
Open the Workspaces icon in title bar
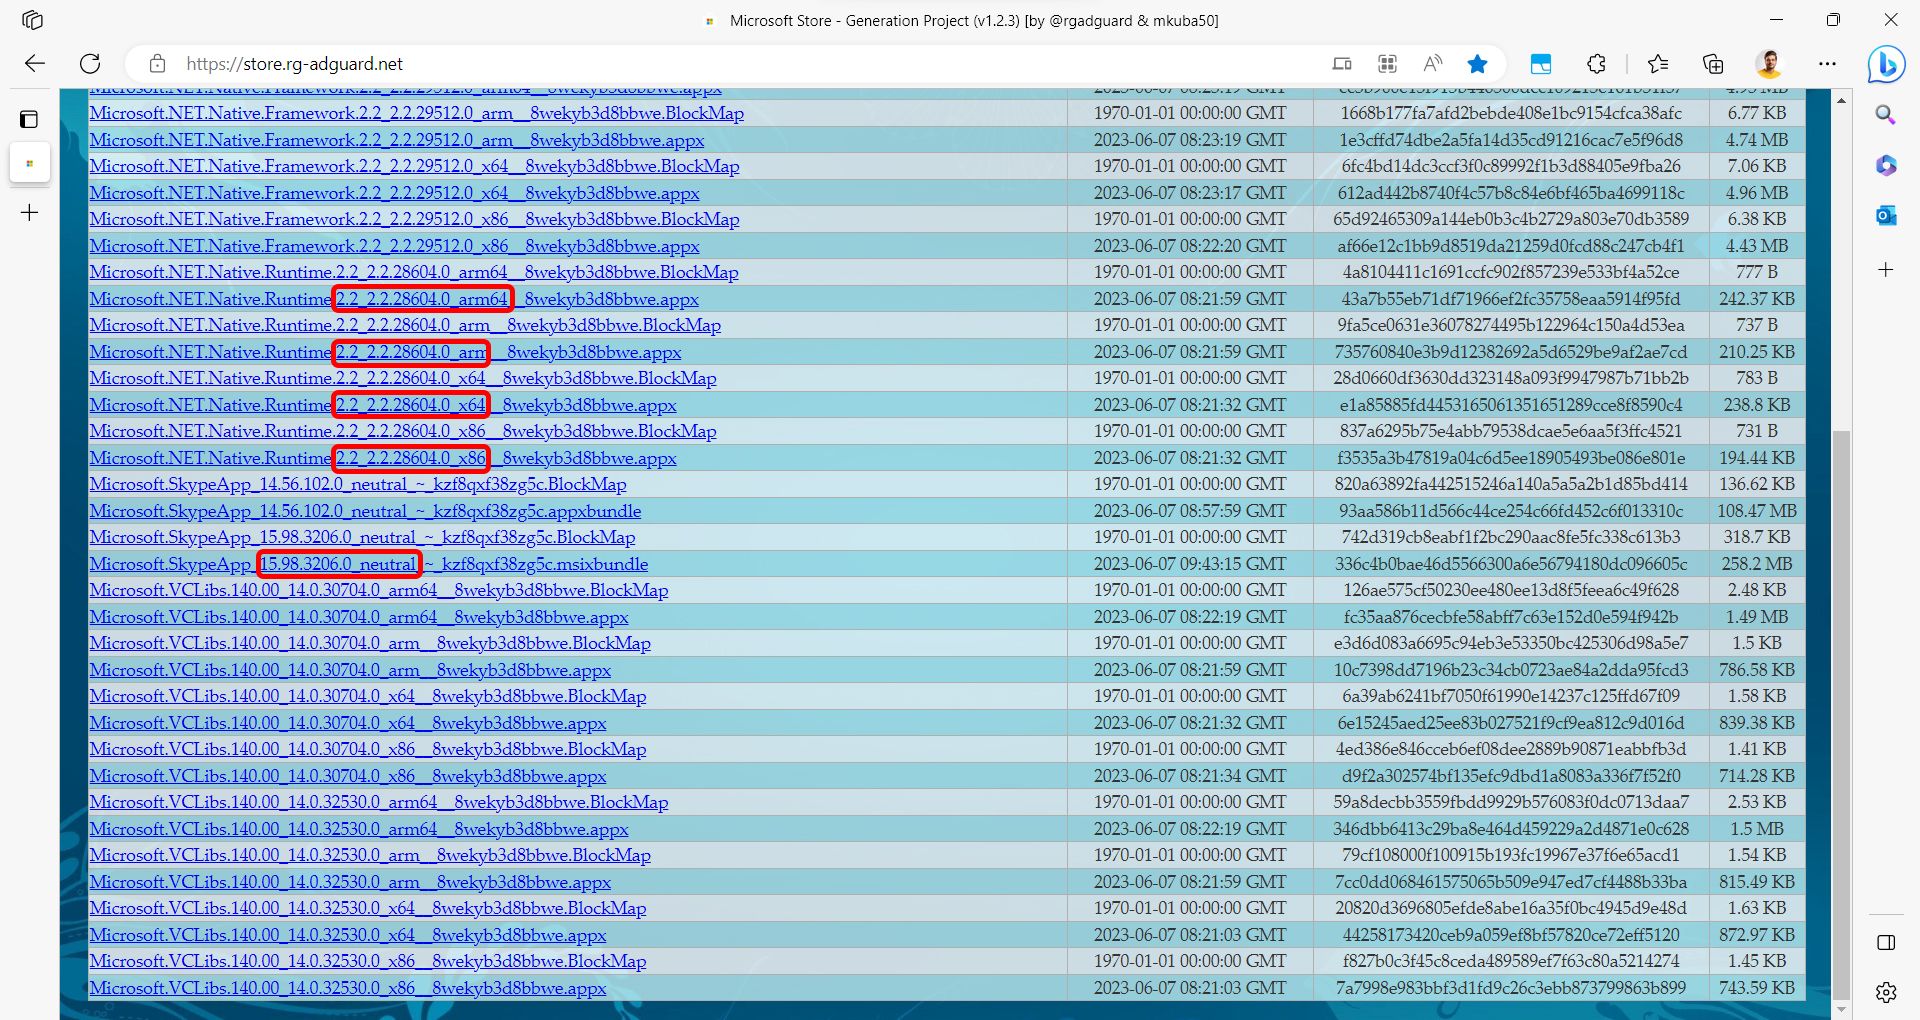coord(32,20)
